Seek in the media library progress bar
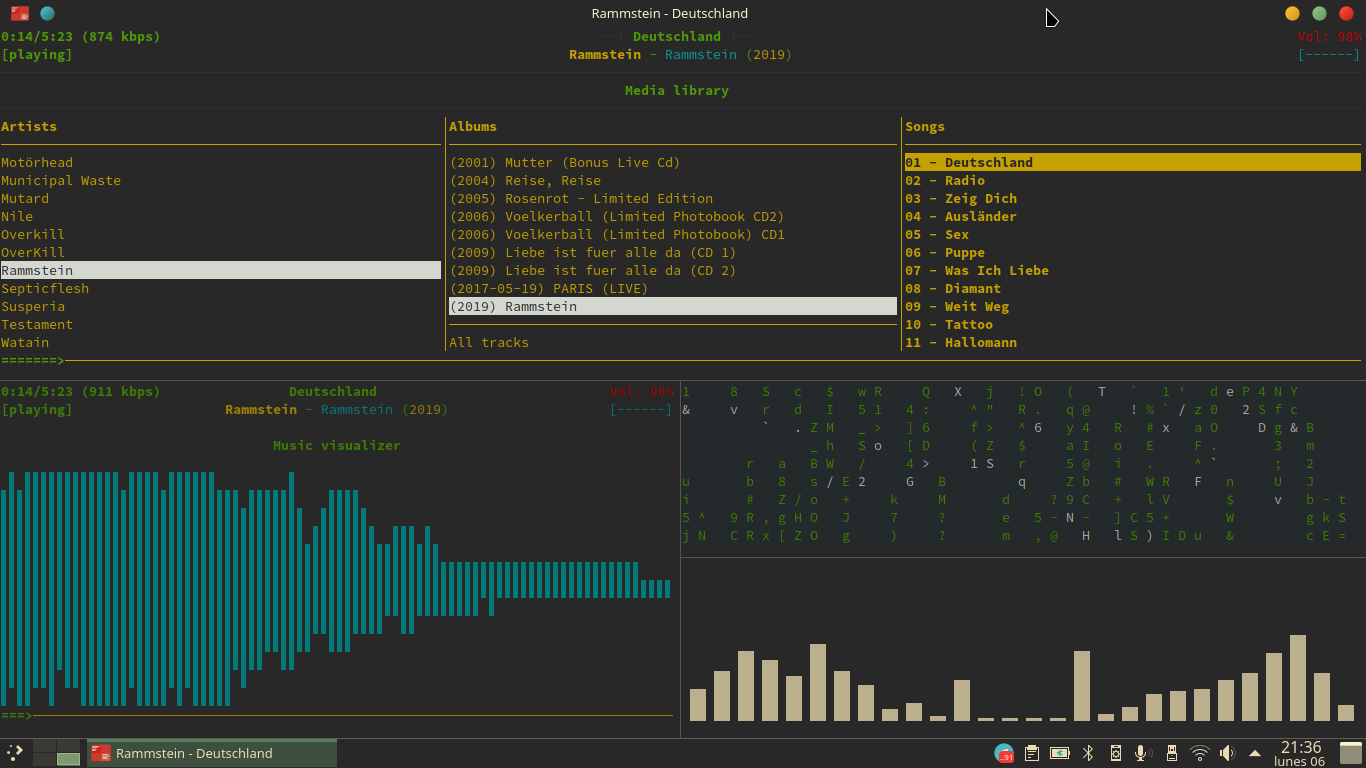The width and height of the screenshot is (1366, 768). point(681,360)
